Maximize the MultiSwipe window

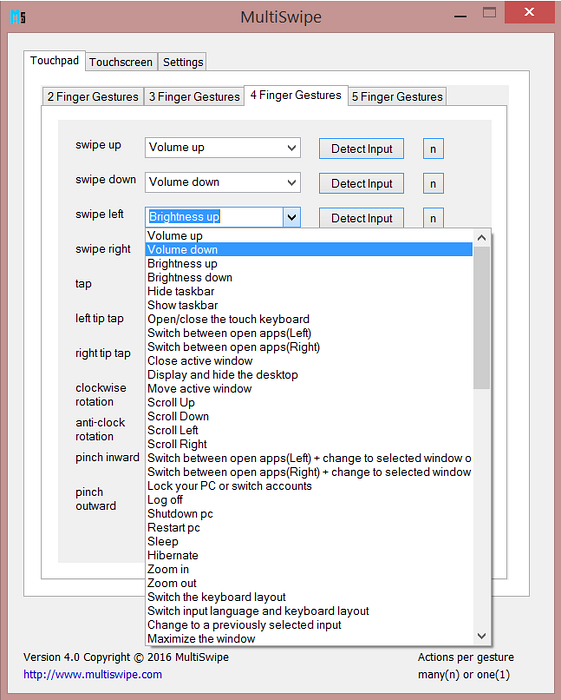[x=490, y=13]
